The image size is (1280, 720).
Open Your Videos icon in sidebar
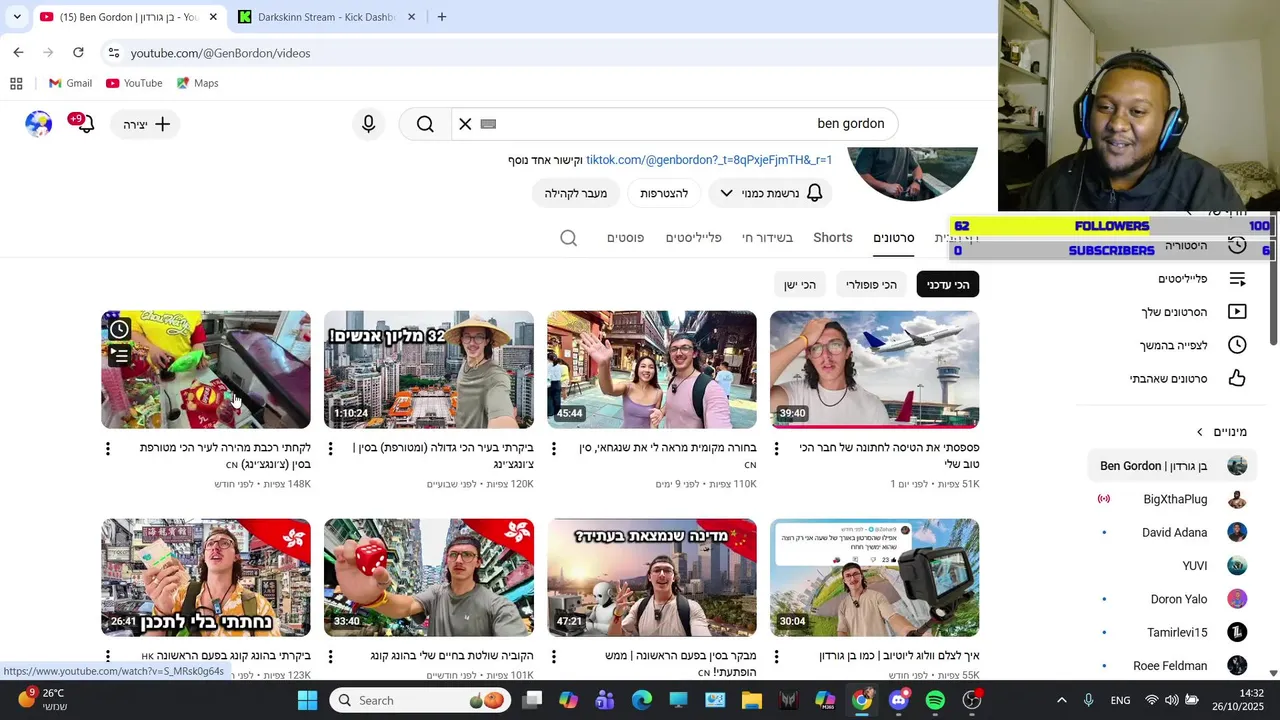(x=1237, y=312)
